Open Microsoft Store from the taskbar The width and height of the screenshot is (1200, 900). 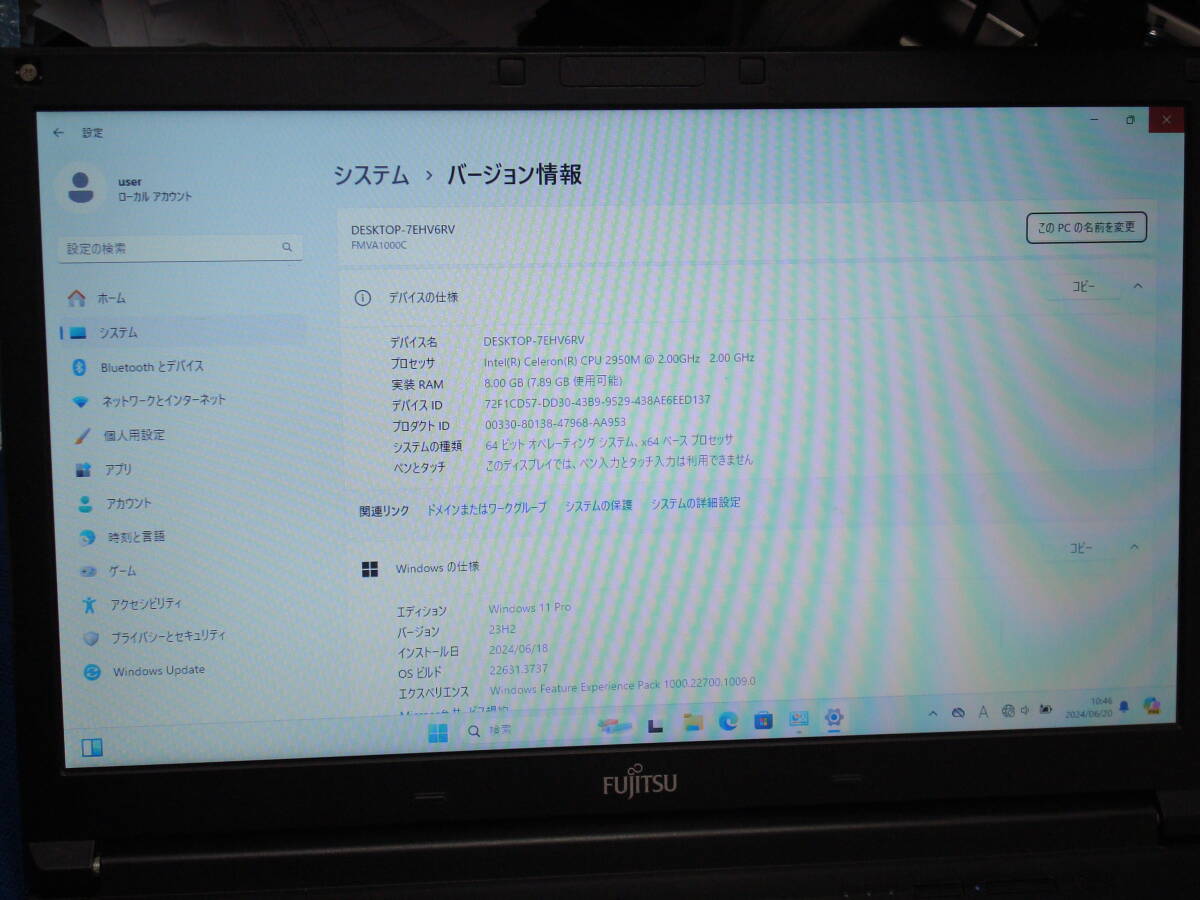pos(763,720)
